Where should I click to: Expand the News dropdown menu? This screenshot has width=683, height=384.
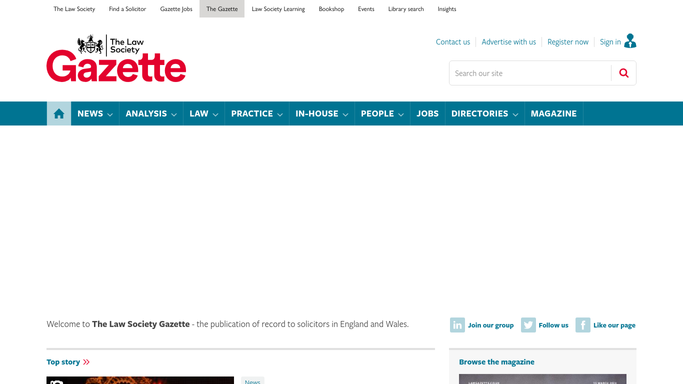click(95, 114)
